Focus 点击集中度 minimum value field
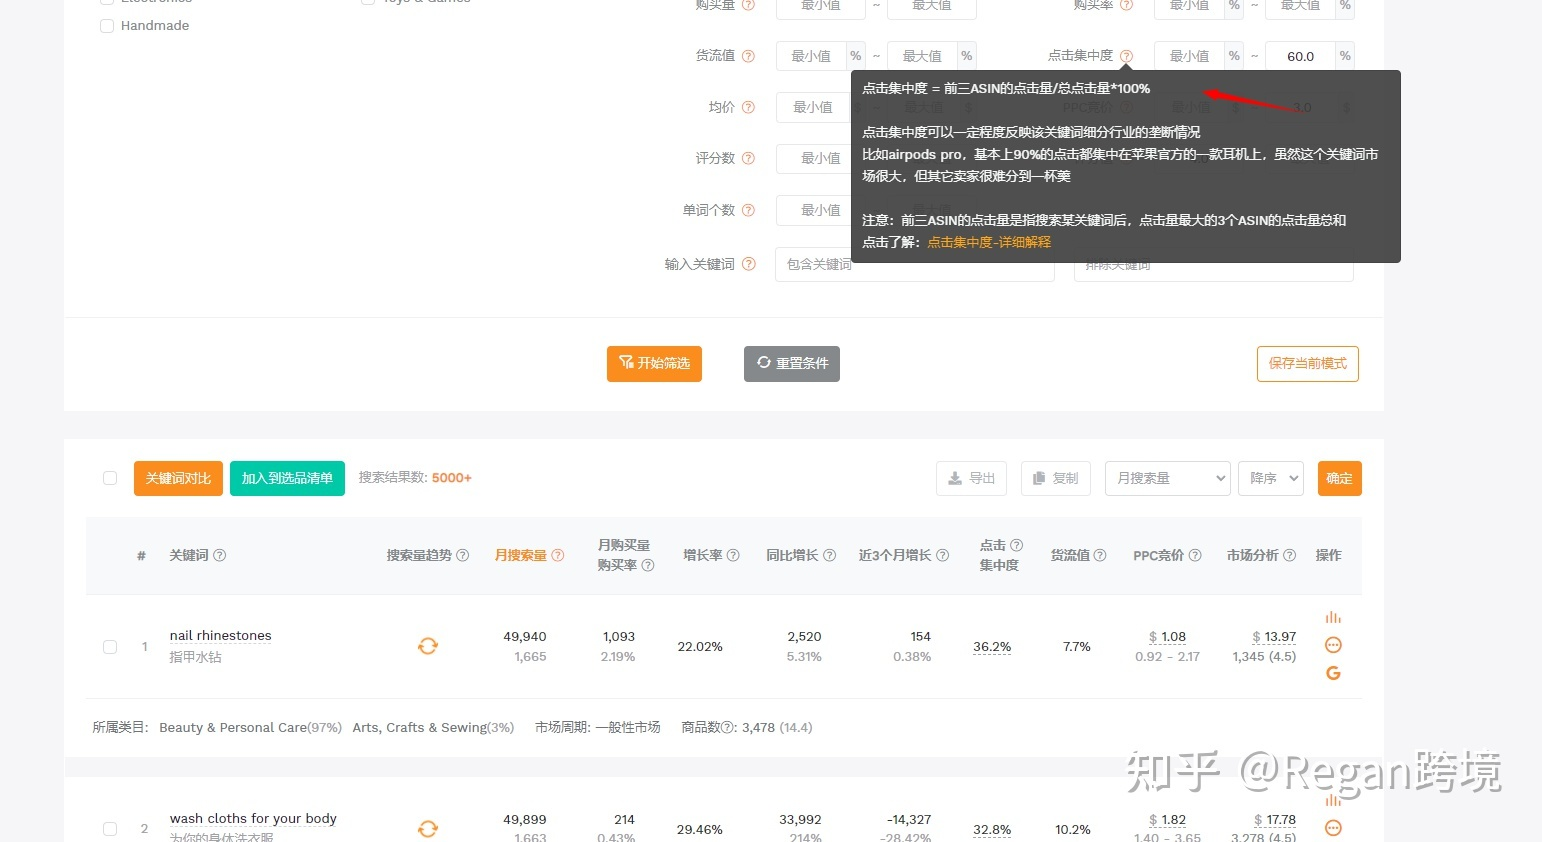 point(1190,56)
